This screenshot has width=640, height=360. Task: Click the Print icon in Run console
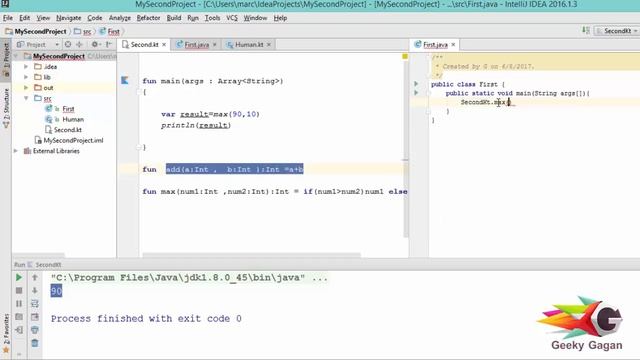point(35,330)
